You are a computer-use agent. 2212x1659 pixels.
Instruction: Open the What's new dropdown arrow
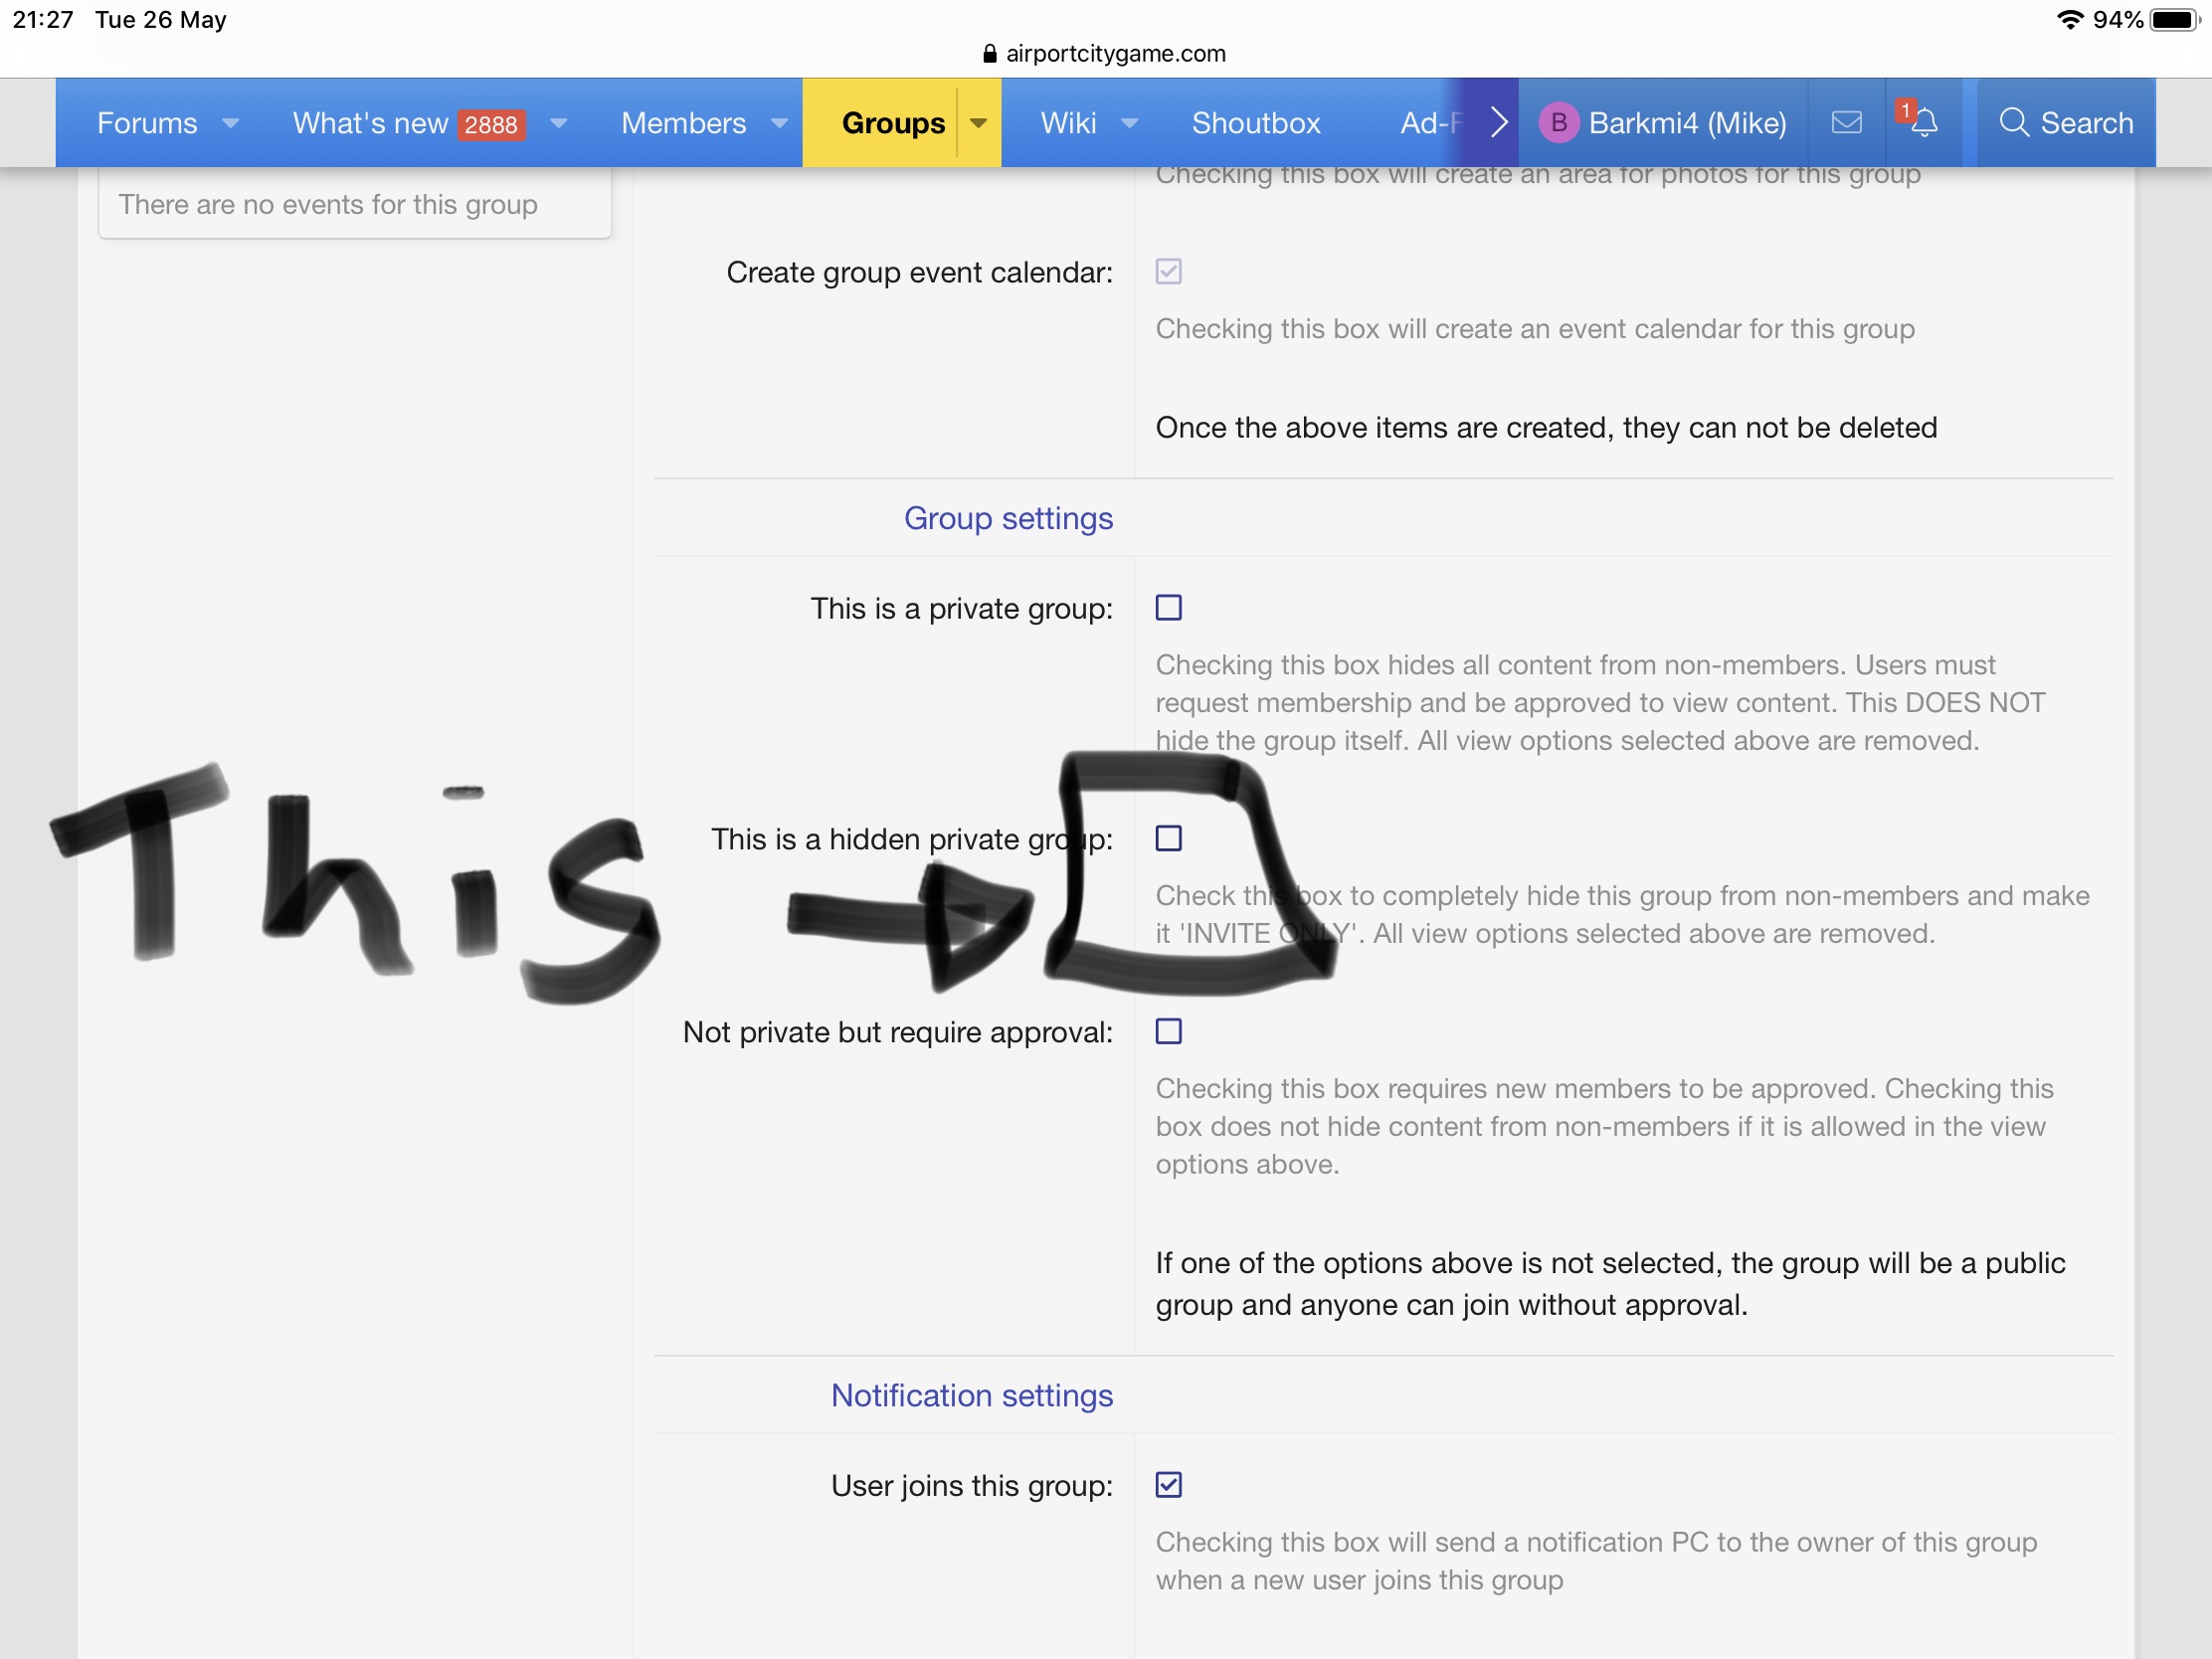559,123
